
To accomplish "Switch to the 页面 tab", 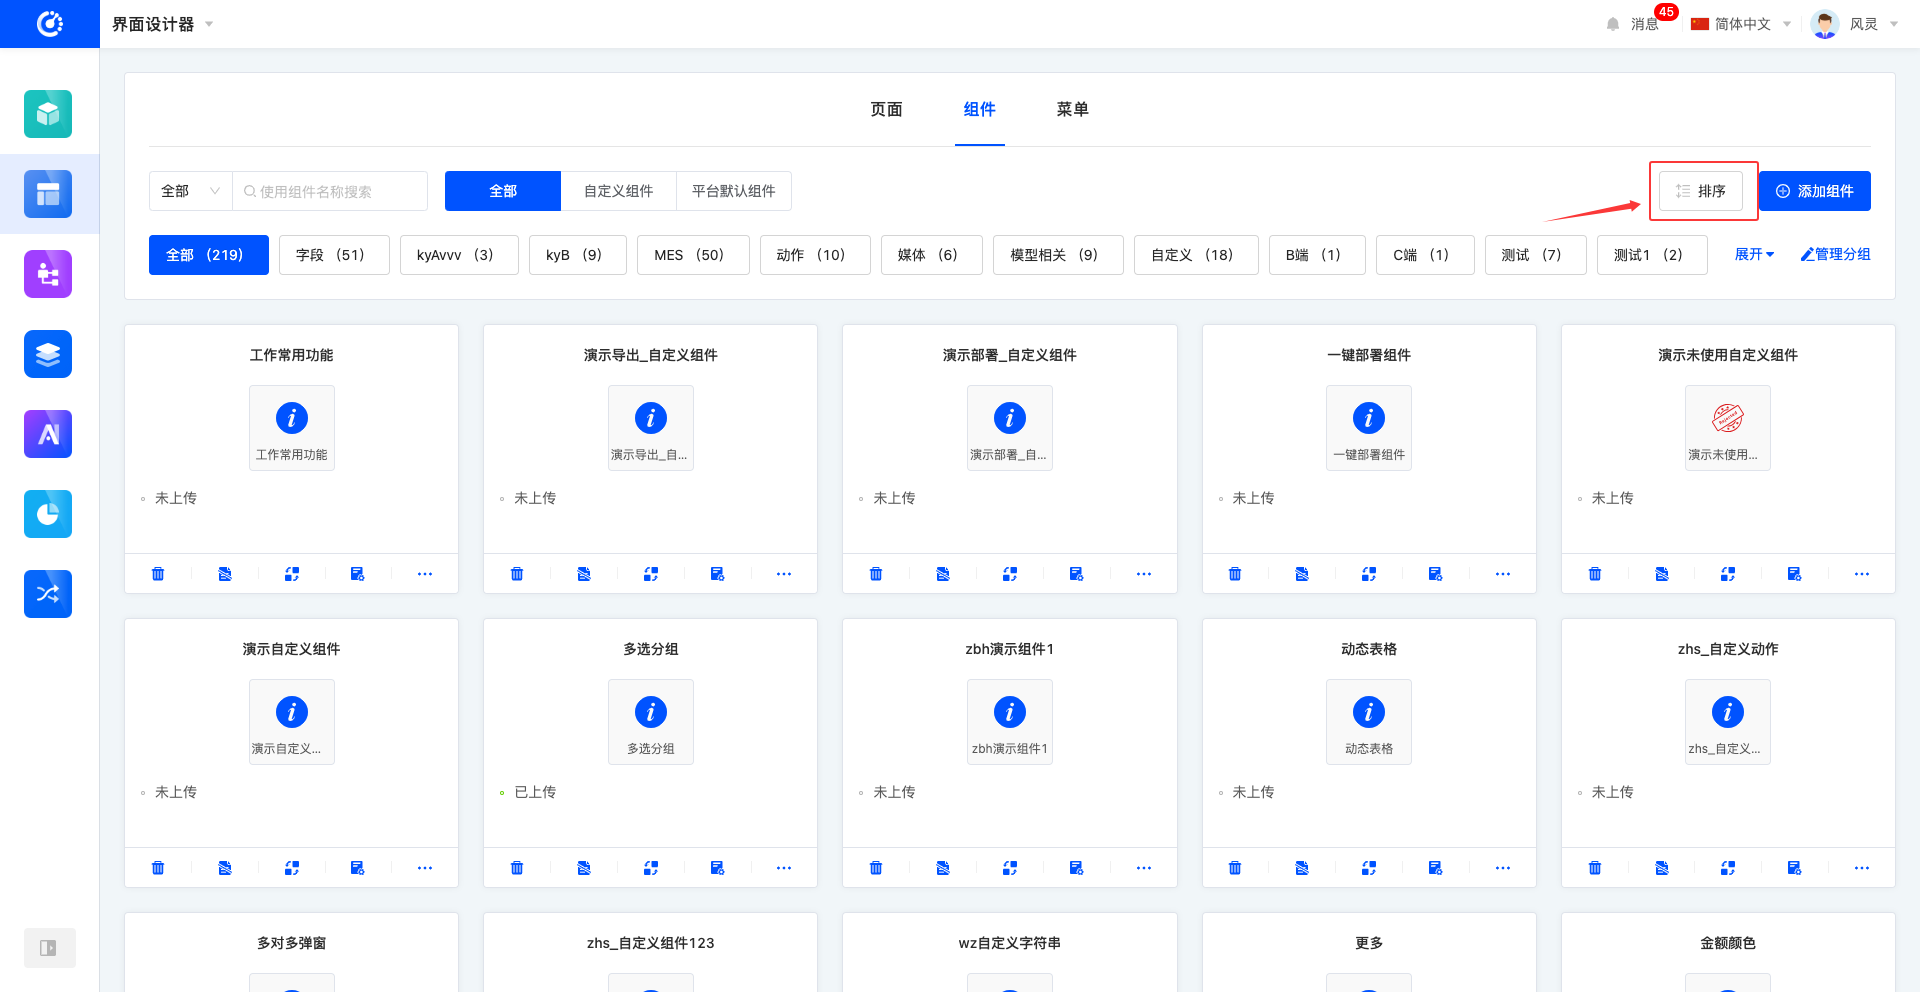I will [x=886, y=109].
